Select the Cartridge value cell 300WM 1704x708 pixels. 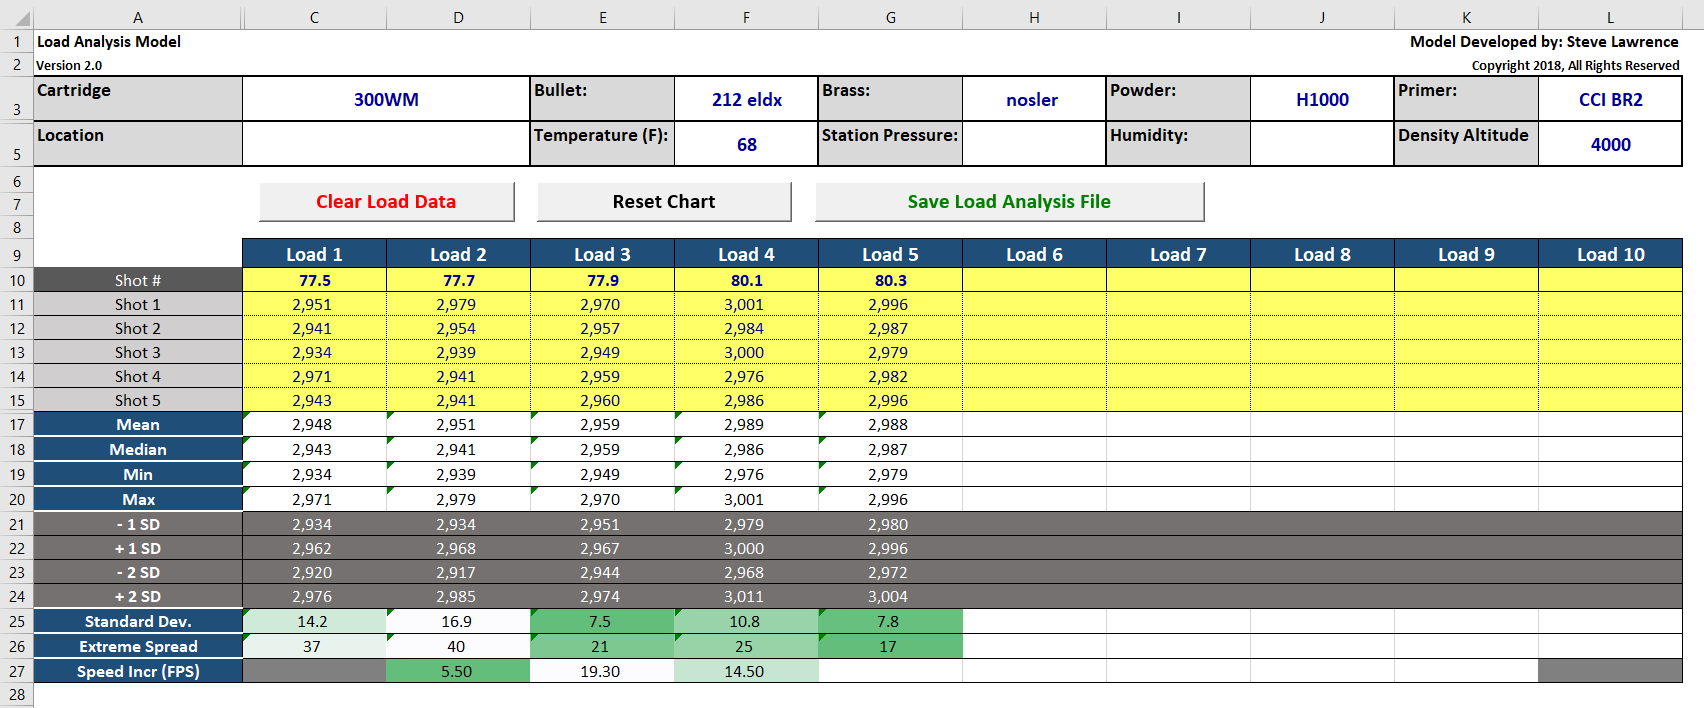pyautogui.click(x=386, y=99)
